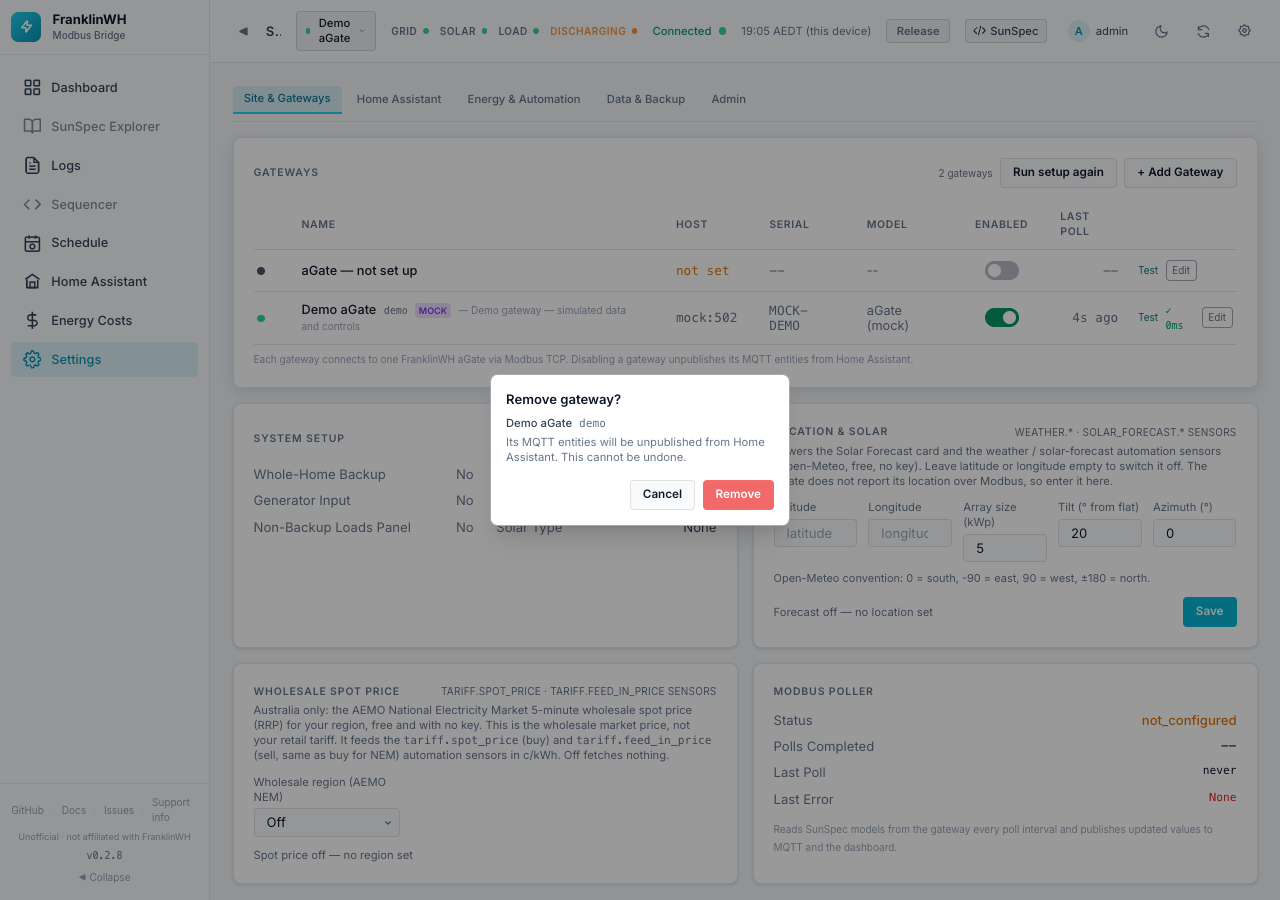Click the Release button
The width and height of the screenshot is (1280, 900).
[x=918, y=31]
